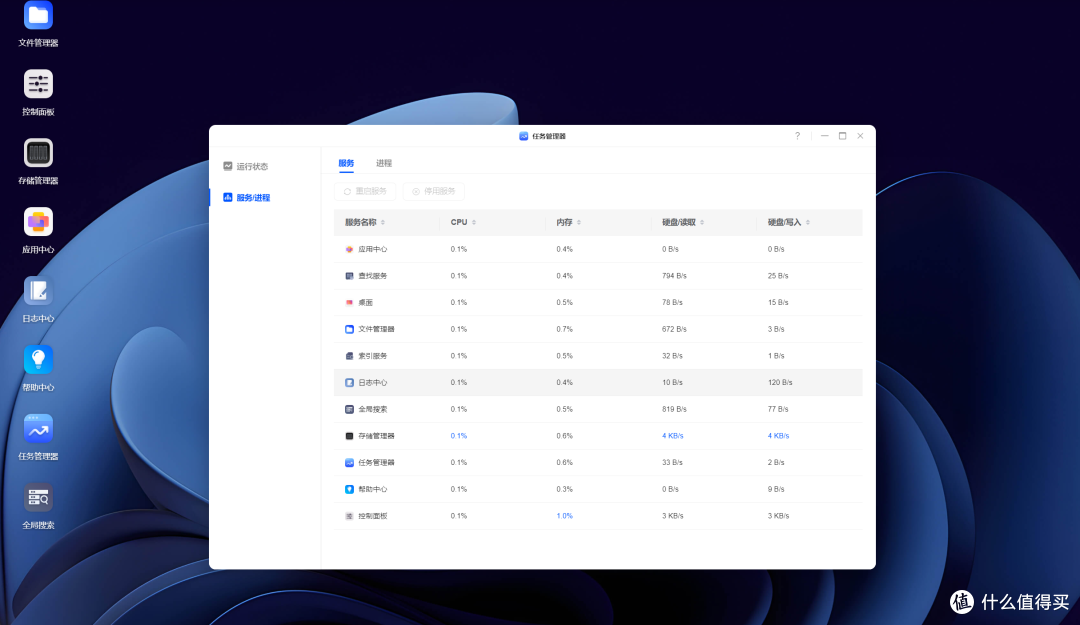Select the 控制面板 service row
The height and width of the screenshot is (625, 1080).
click(372, 516)
